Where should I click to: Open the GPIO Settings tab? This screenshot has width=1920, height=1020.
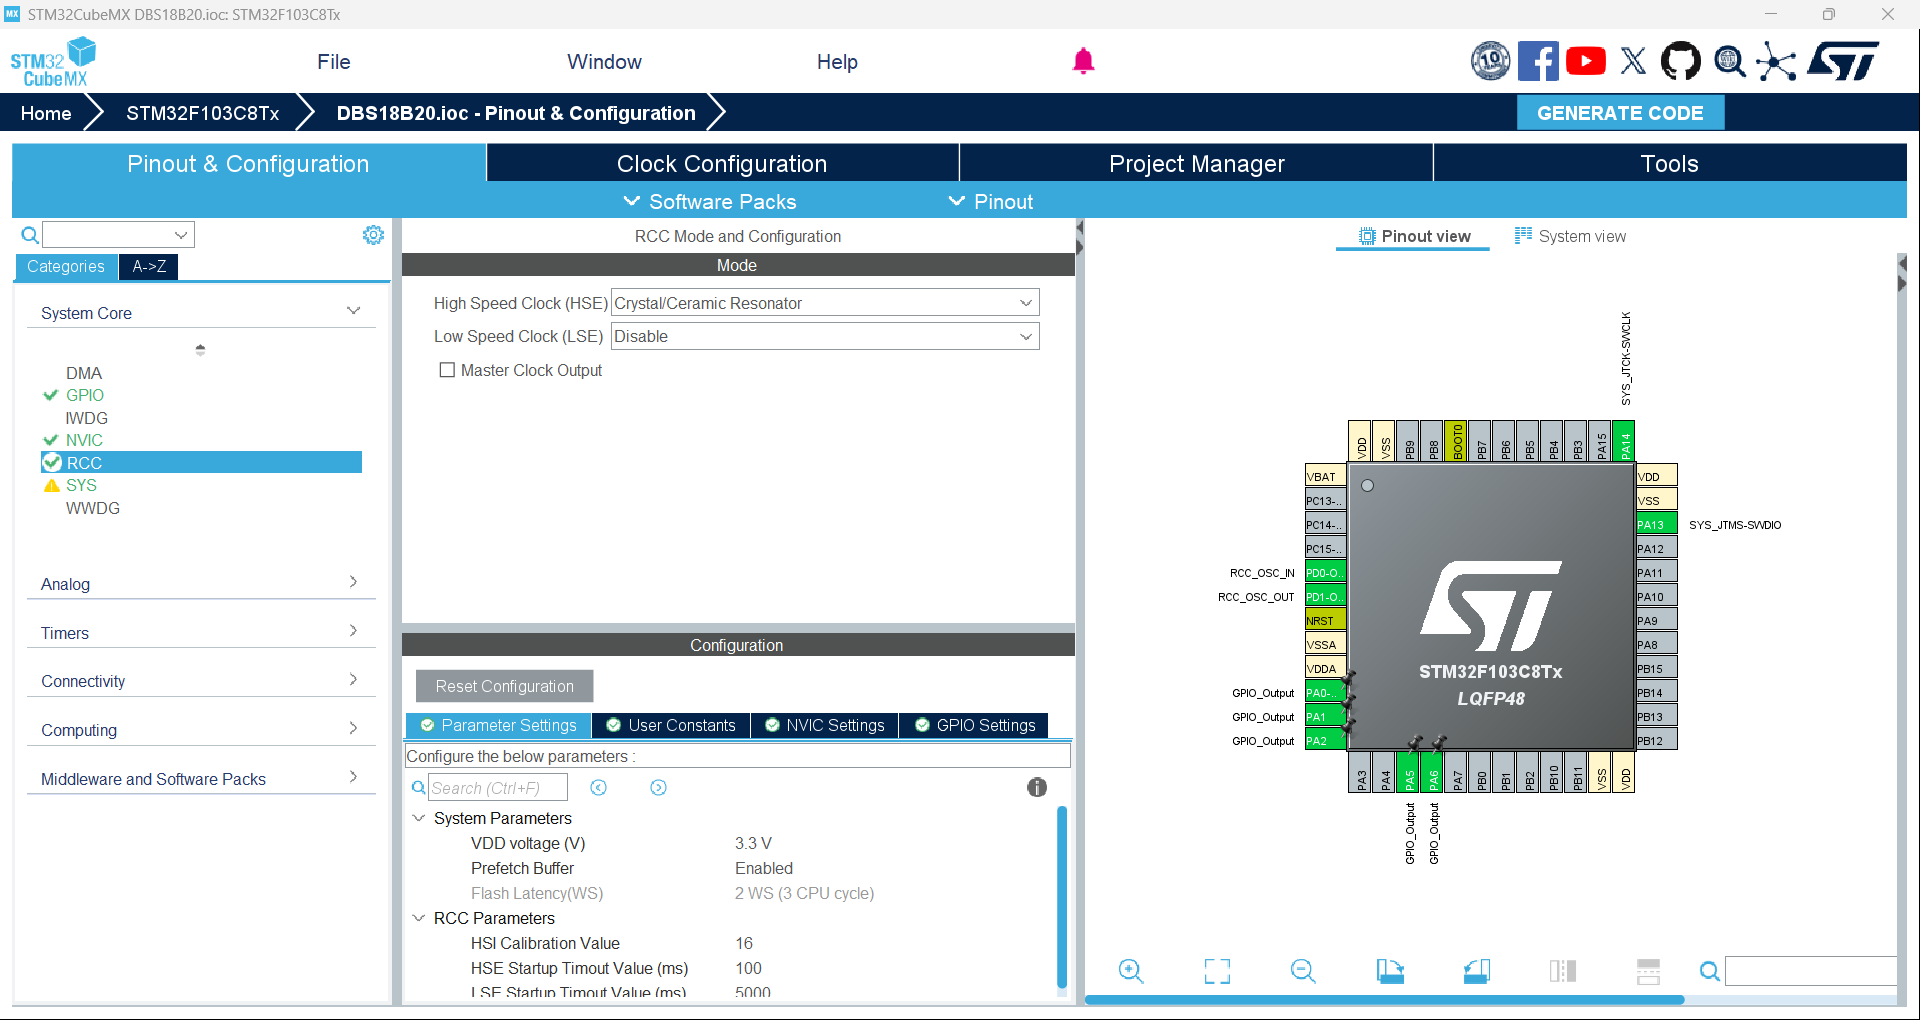point(974,725)
